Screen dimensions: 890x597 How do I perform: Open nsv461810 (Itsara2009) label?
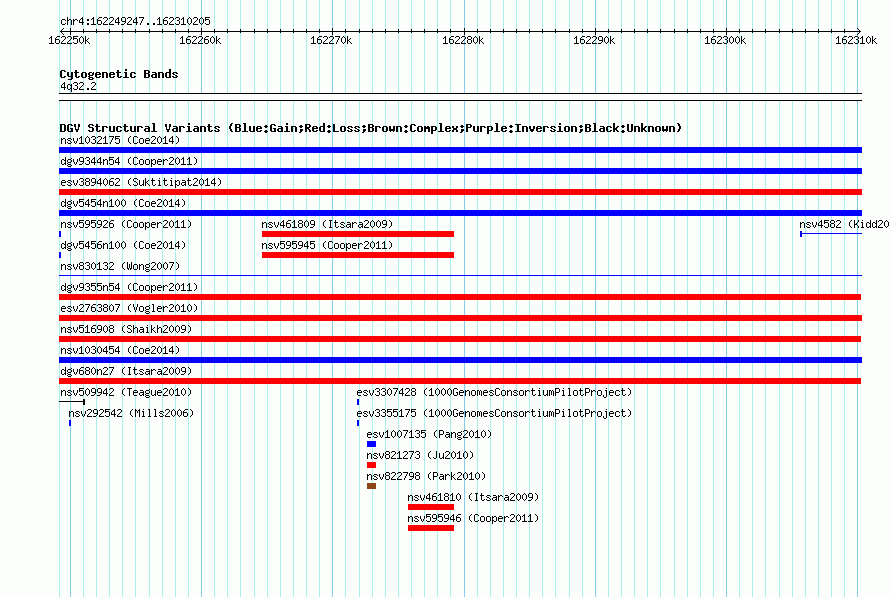(473, 497)
